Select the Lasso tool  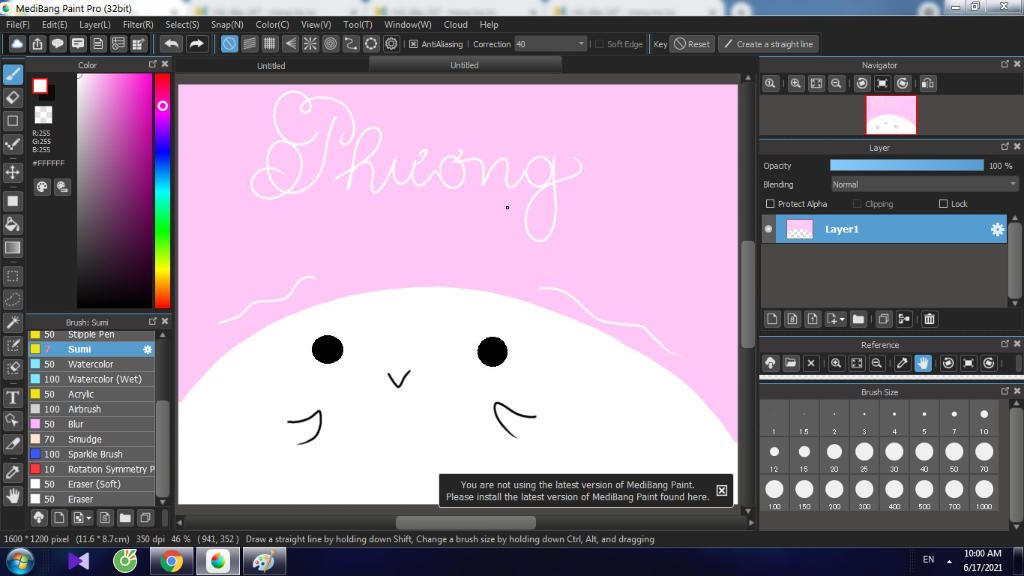click(13, 300)
